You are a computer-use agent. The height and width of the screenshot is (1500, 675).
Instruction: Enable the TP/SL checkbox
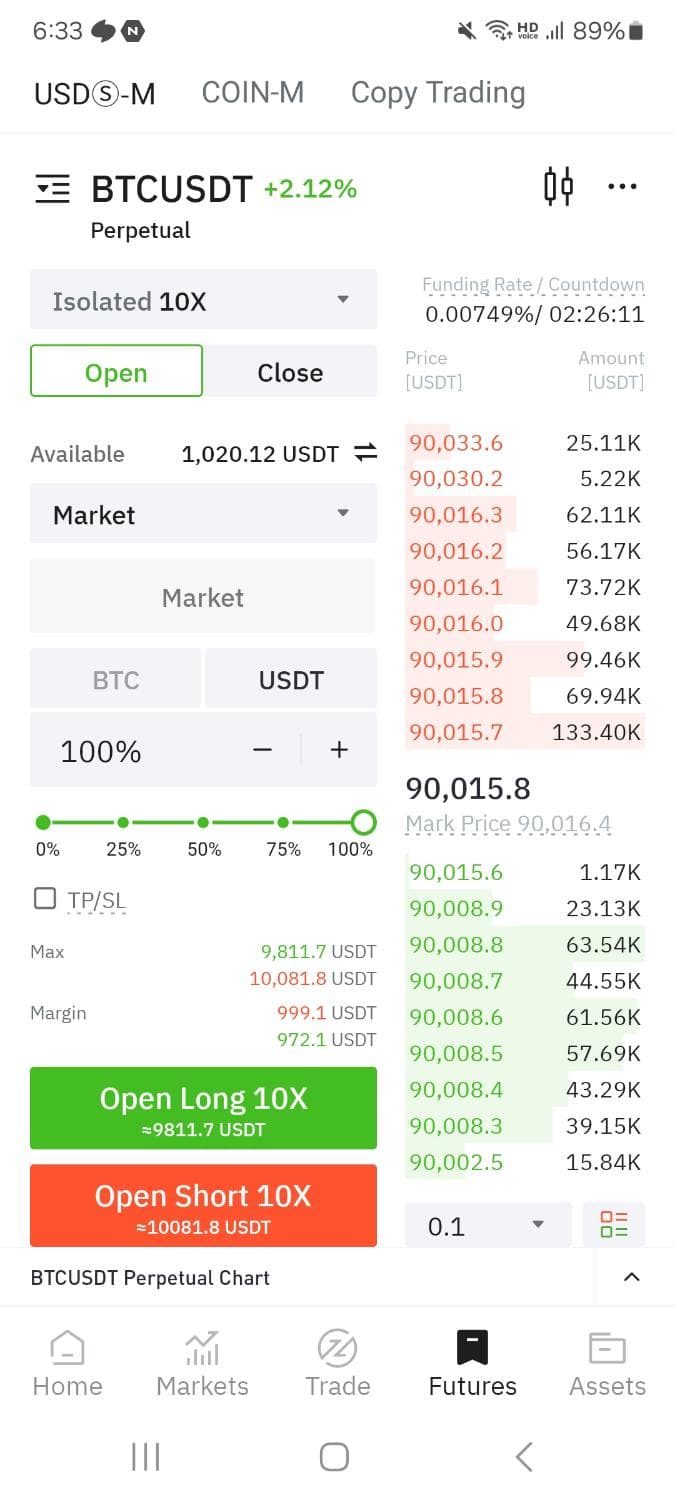45,899
